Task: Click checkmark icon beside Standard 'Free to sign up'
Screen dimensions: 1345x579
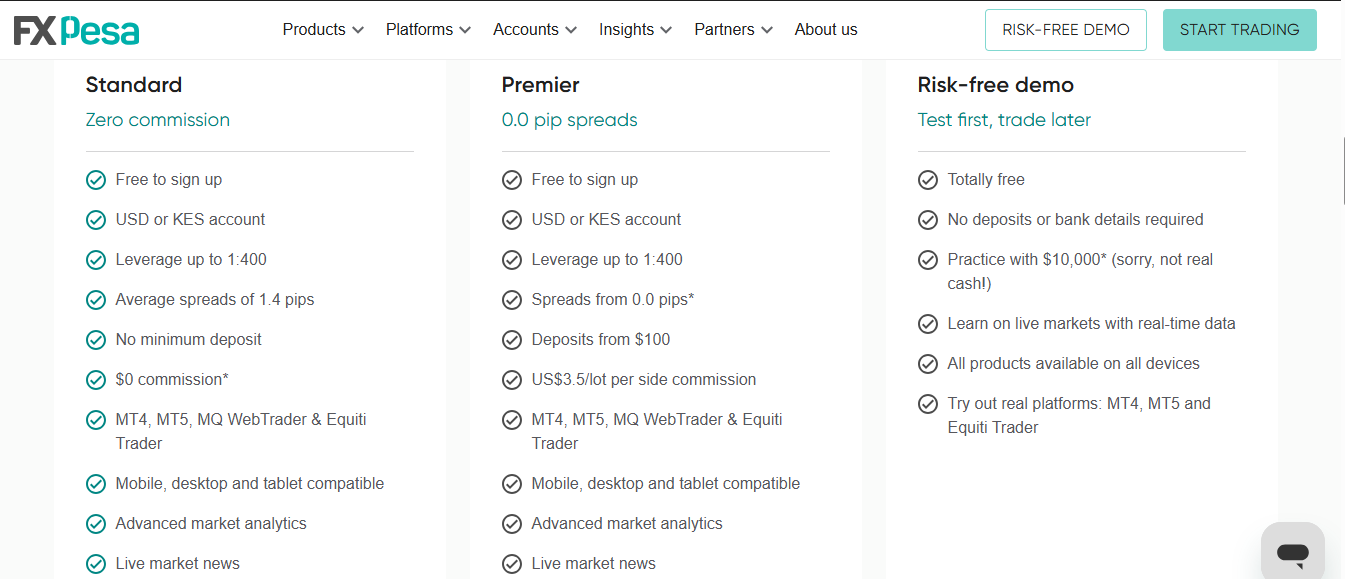Action: pos(96,180)
